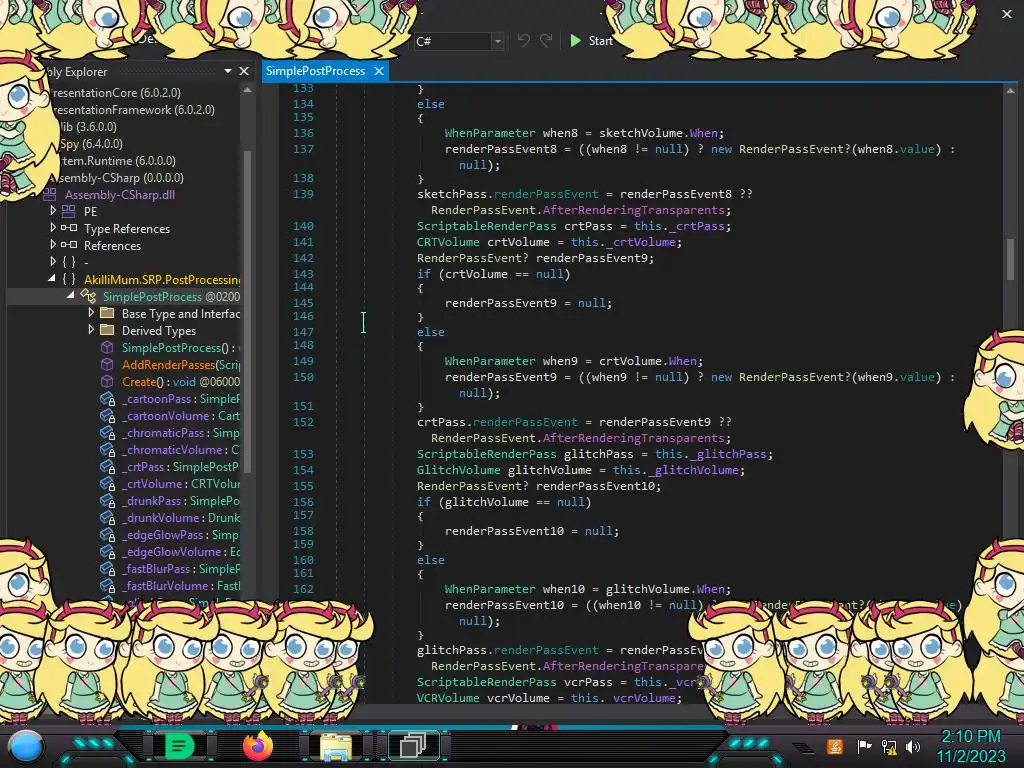Collapse the SimplePostProcess class node
1024x768 pixels.
pyautogui.click(x=71, y=295)
